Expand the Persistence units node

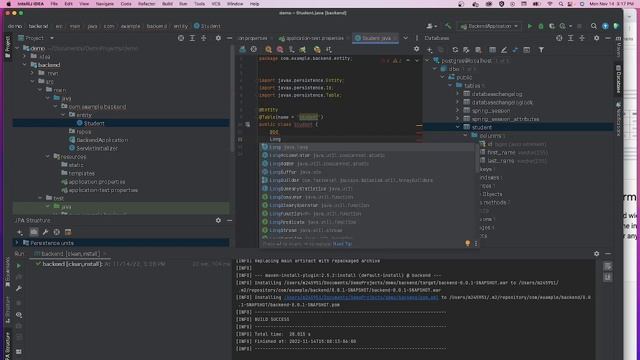coord(17,243)
